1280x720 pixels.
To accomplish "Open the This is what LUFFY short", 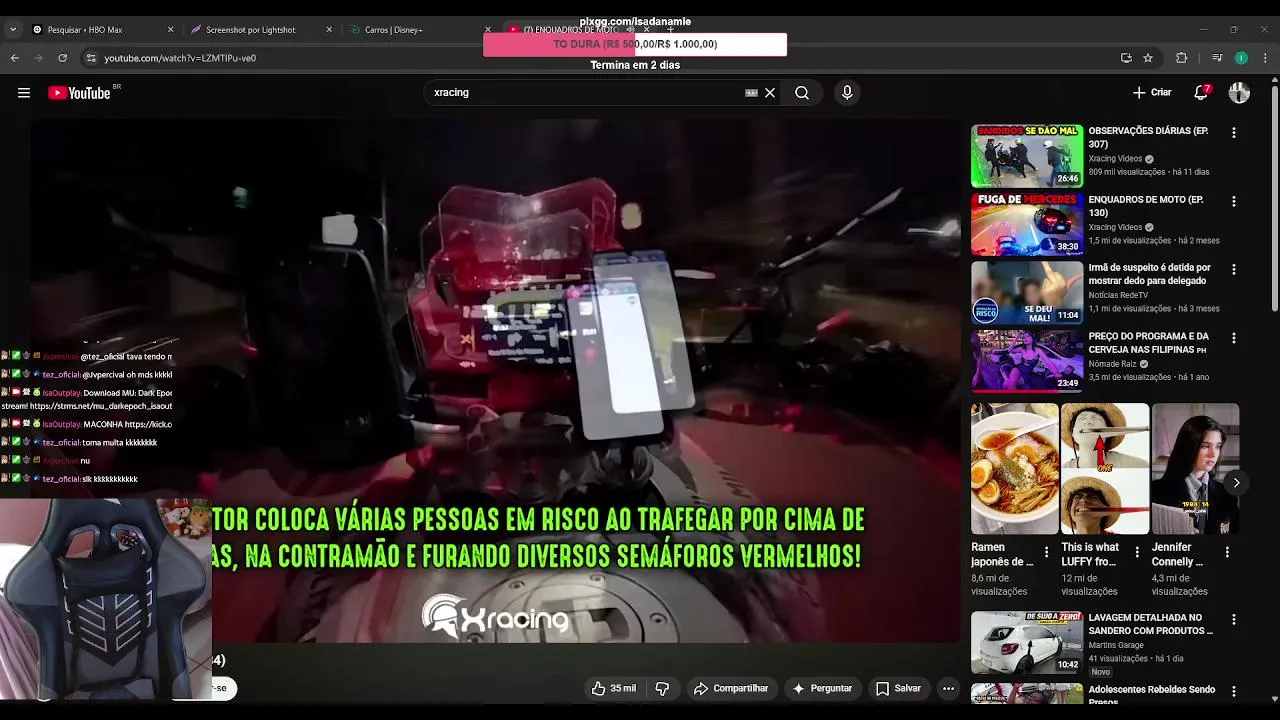I will [x=1104, y=469].
